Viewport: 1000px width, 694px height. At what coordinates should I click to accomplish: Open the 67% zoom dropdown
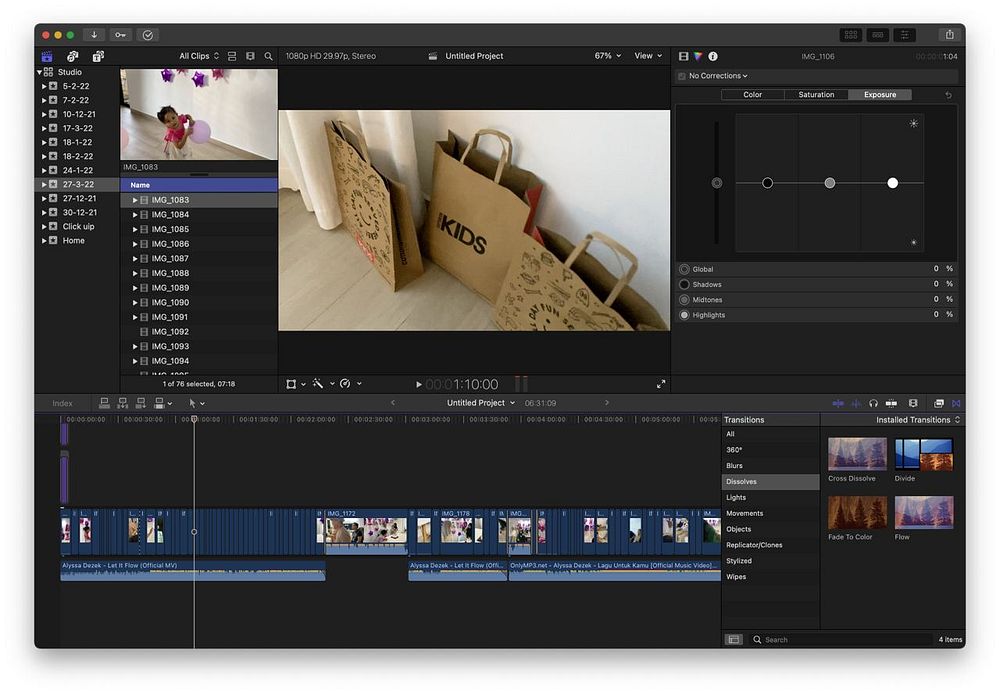coord(607,56)
